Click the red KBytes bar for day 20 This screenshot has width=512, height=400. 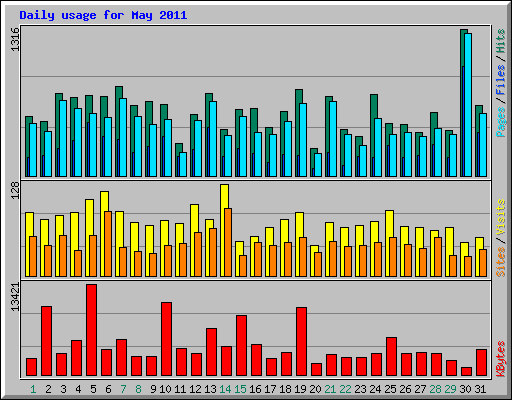pyautogui.click(x=316, y=370)
